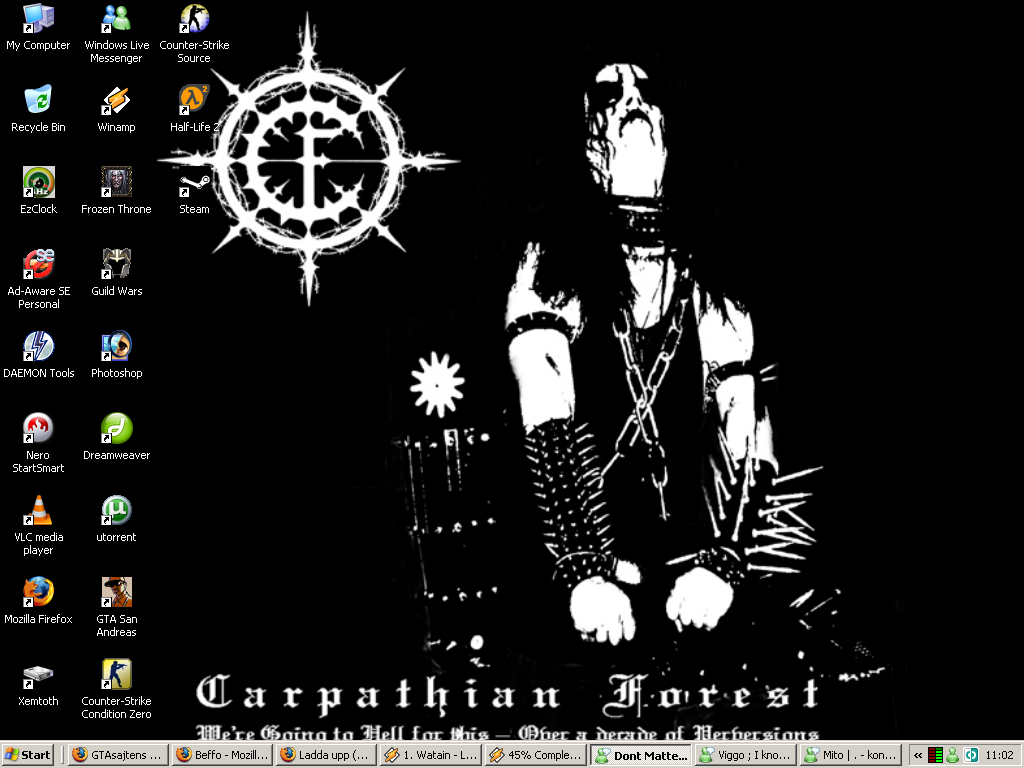Open Ad-Aware SE Personal icon
The height and width of the screenshot is (768, 1024).
[x=38, y=279]
